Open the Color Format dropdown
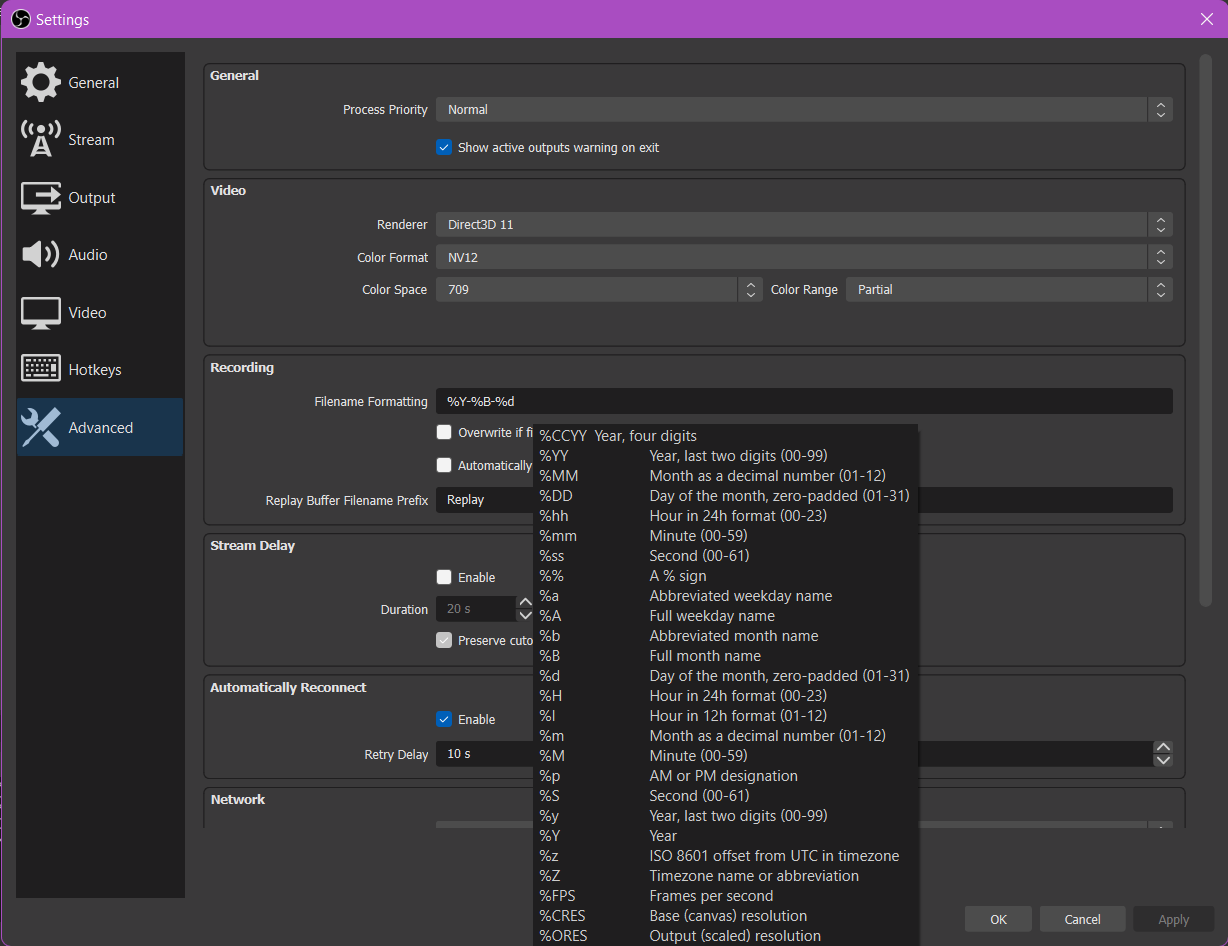 point(804,257)
